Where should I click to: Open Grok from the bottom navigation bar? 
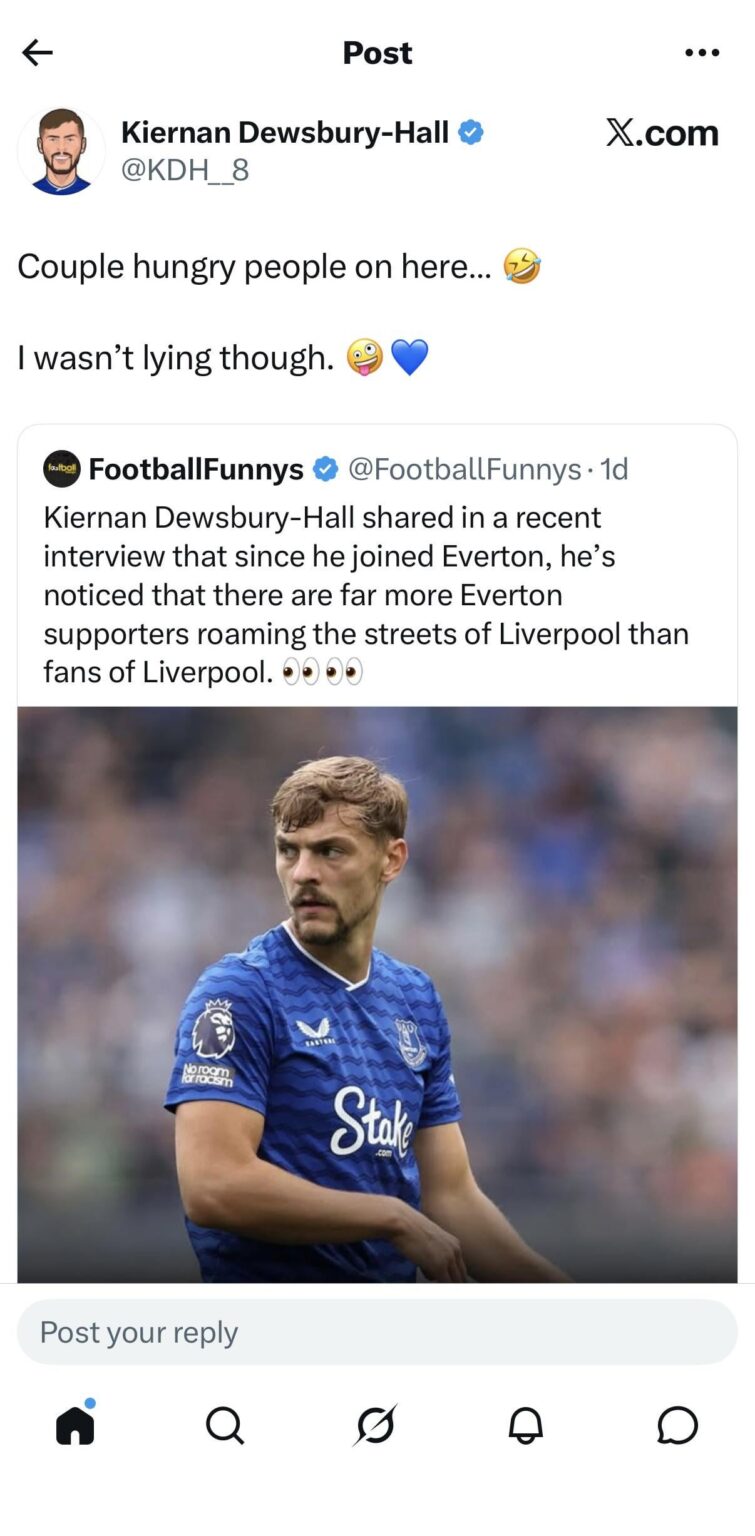377,1425
